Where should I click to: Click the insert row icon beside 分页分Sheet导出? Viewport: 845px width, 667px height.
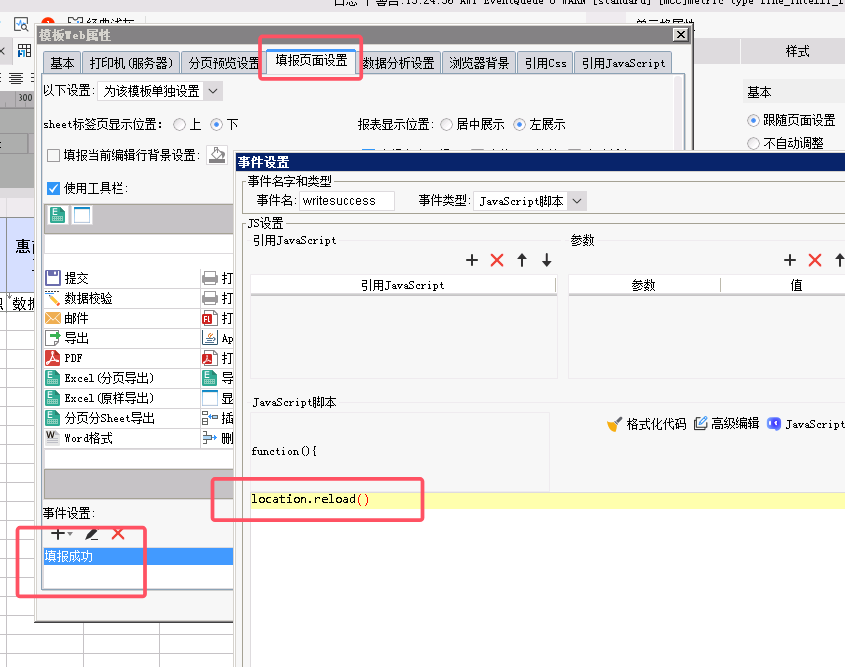click(x=210, y=418)
